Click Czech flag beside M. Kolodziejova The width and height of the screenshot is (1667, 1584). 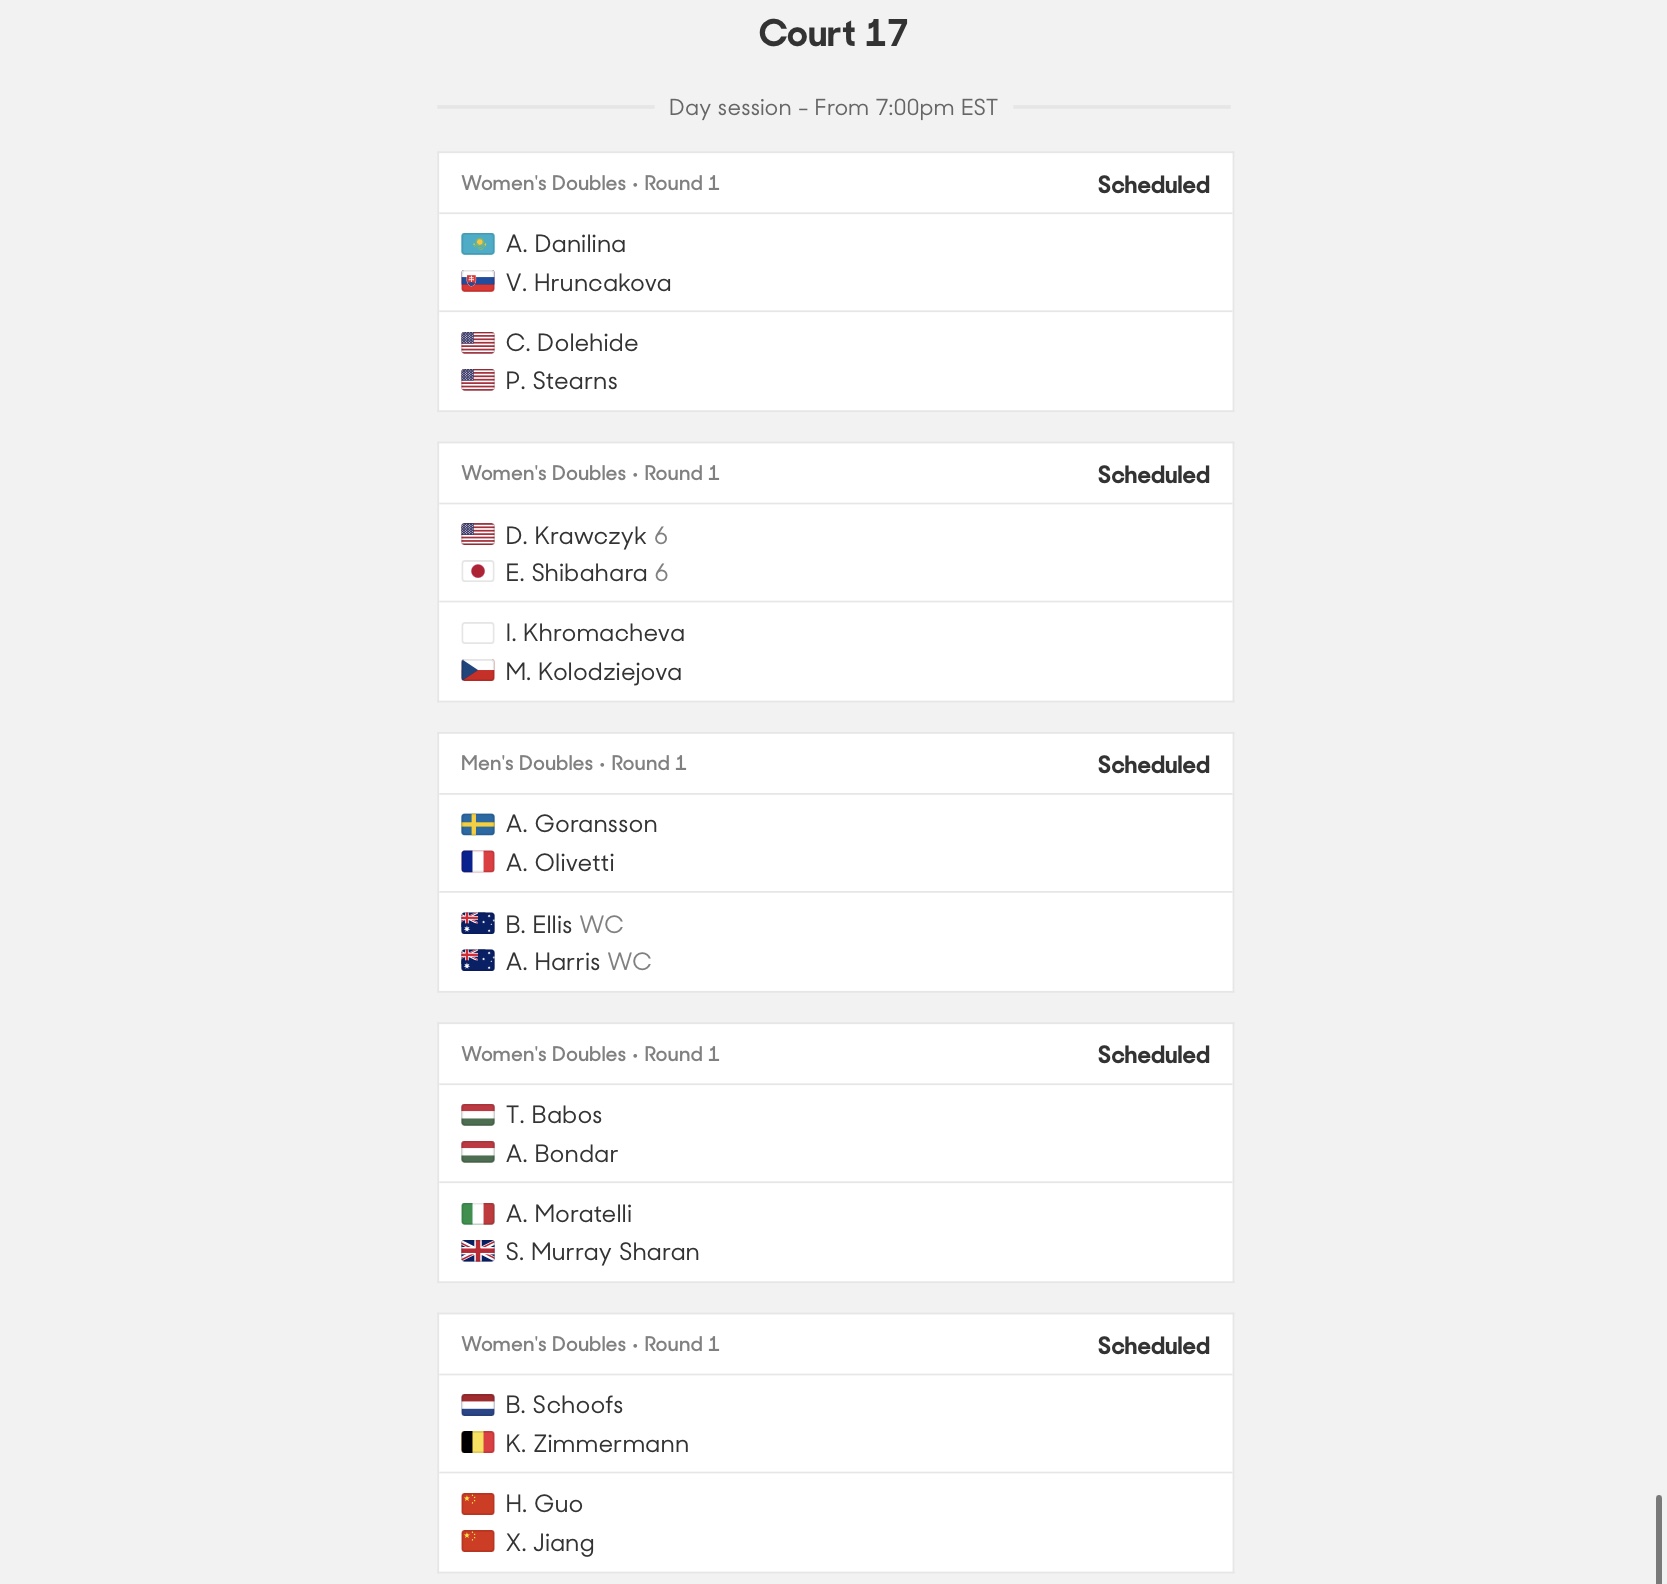click(x=477, y=671)
